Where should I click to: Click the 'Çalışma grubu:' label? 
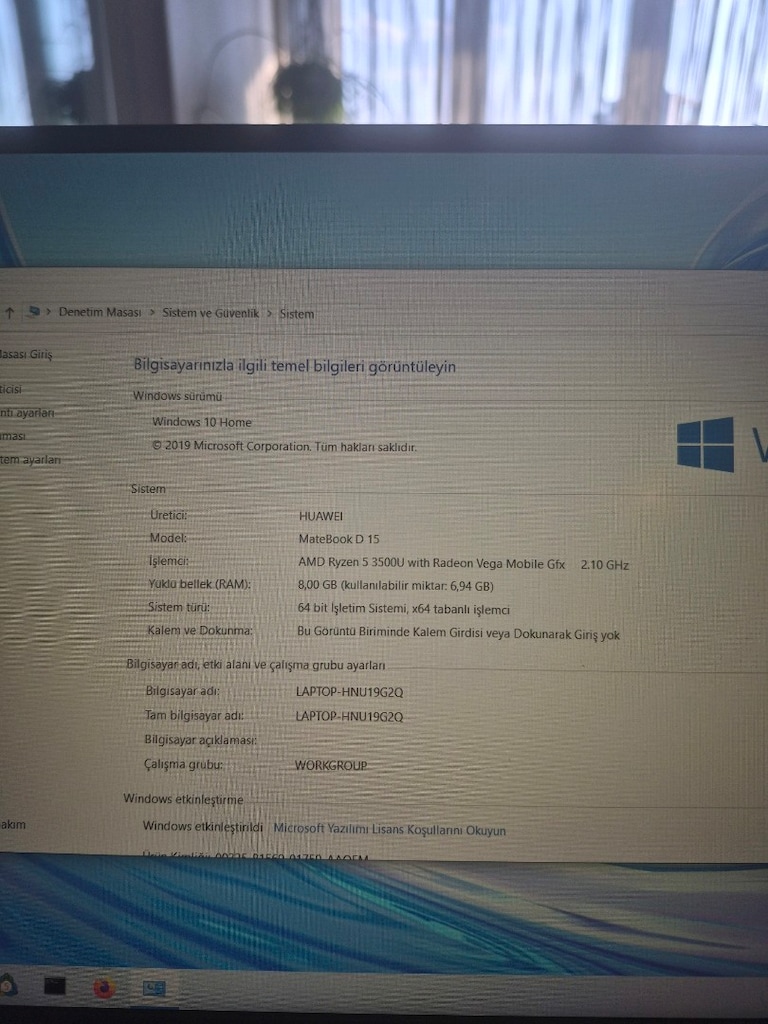(184, 764)
